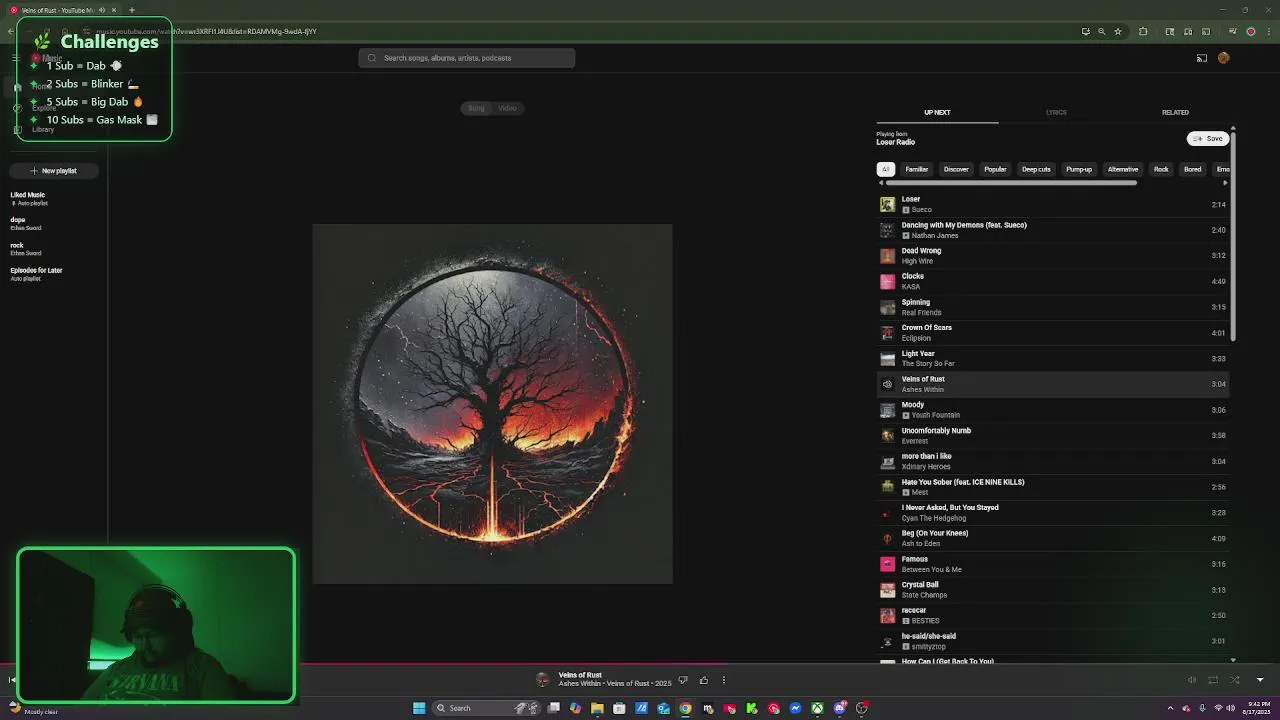Switch to Song view toggle
1280x720 pixels.
(476, 108)
